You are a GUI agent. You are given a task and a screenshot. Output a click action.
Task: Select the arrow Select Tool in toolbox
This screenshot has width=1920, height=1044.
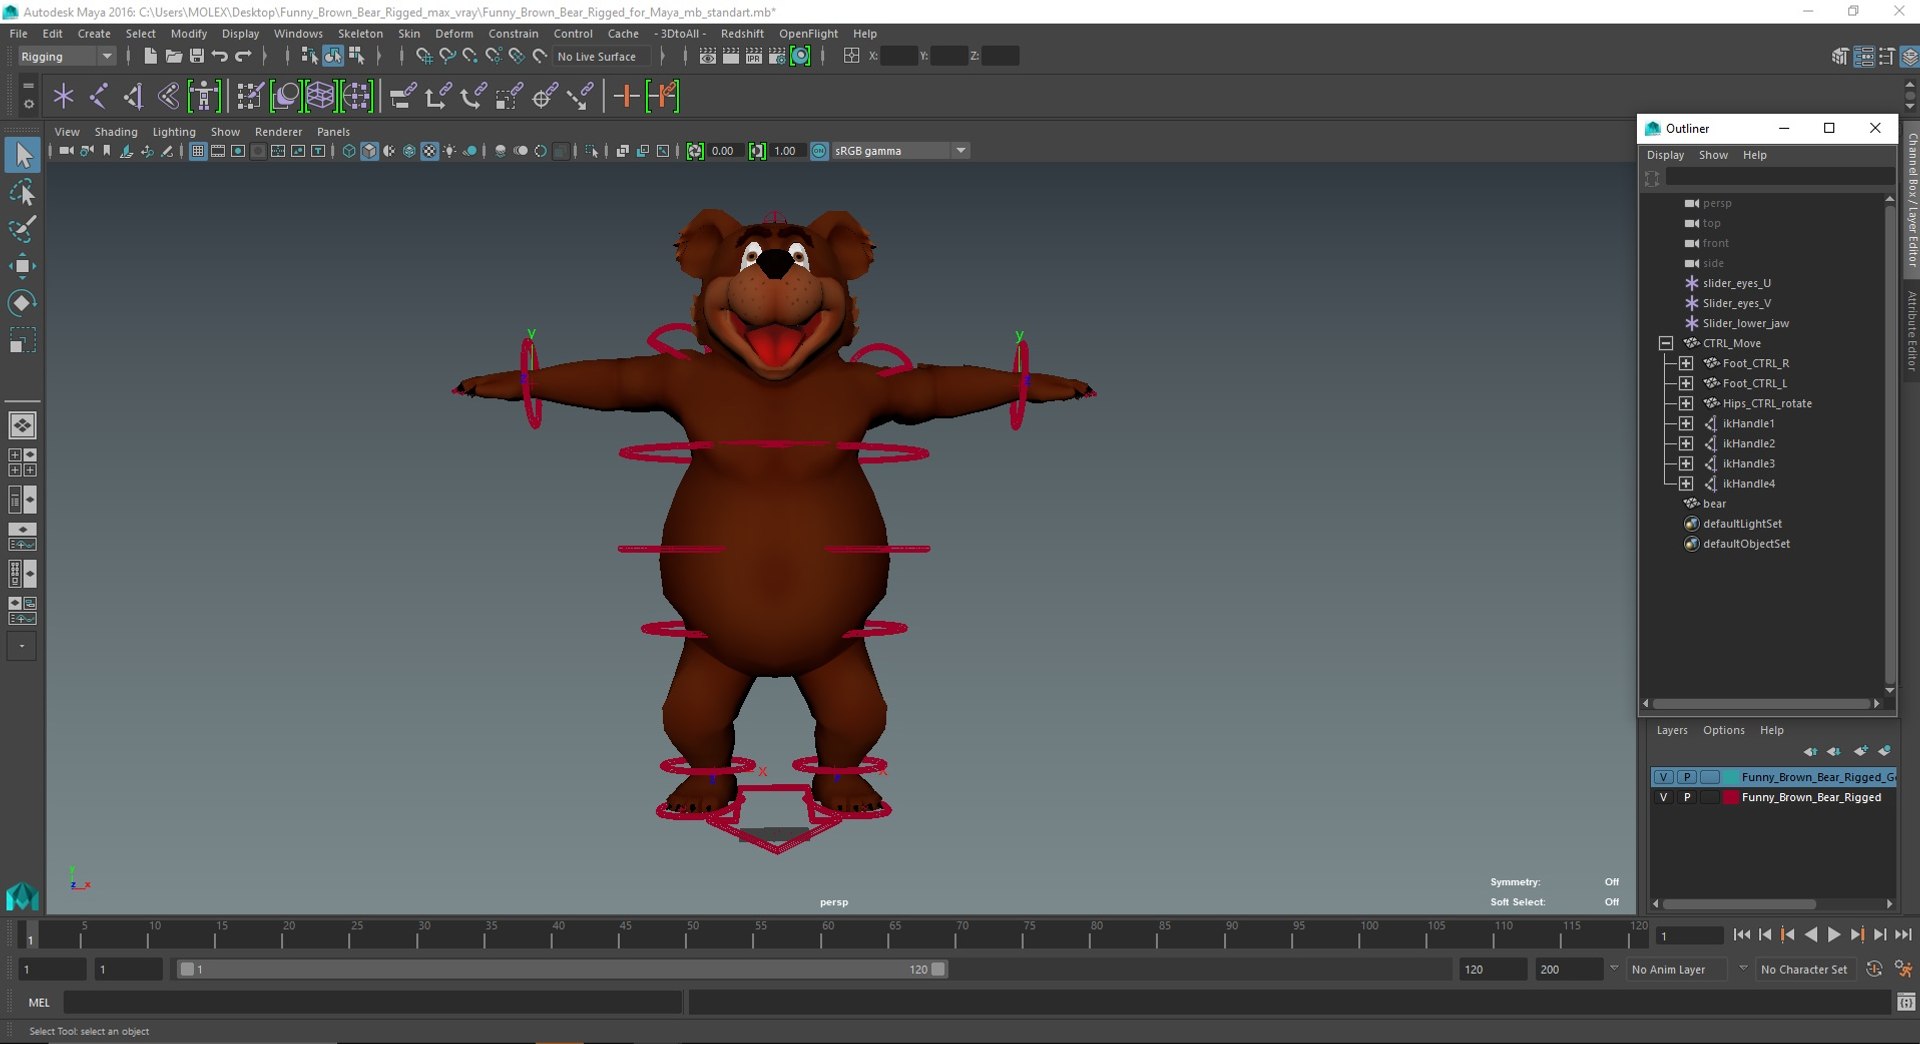(22, 155)
